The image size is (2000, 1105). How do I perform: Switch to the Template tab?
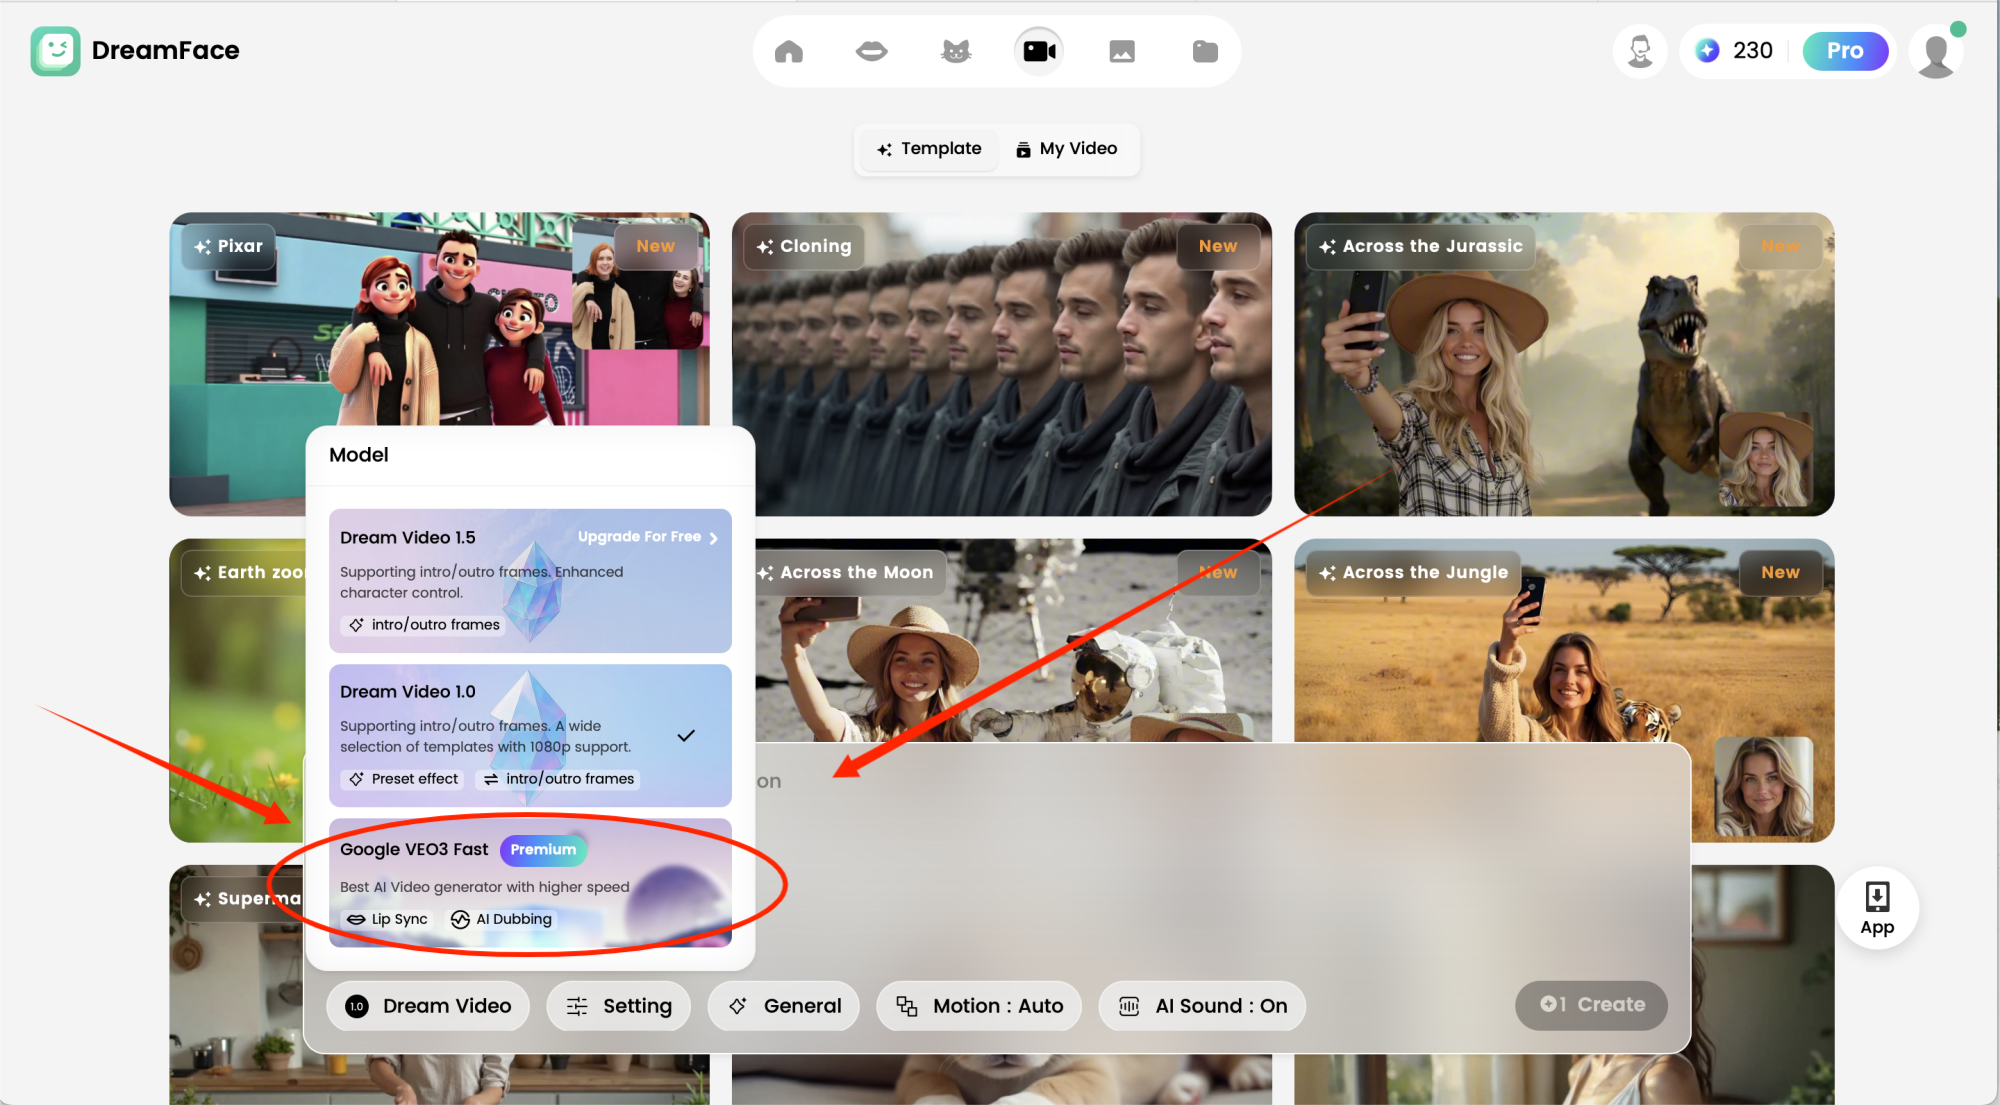[929, 149]
